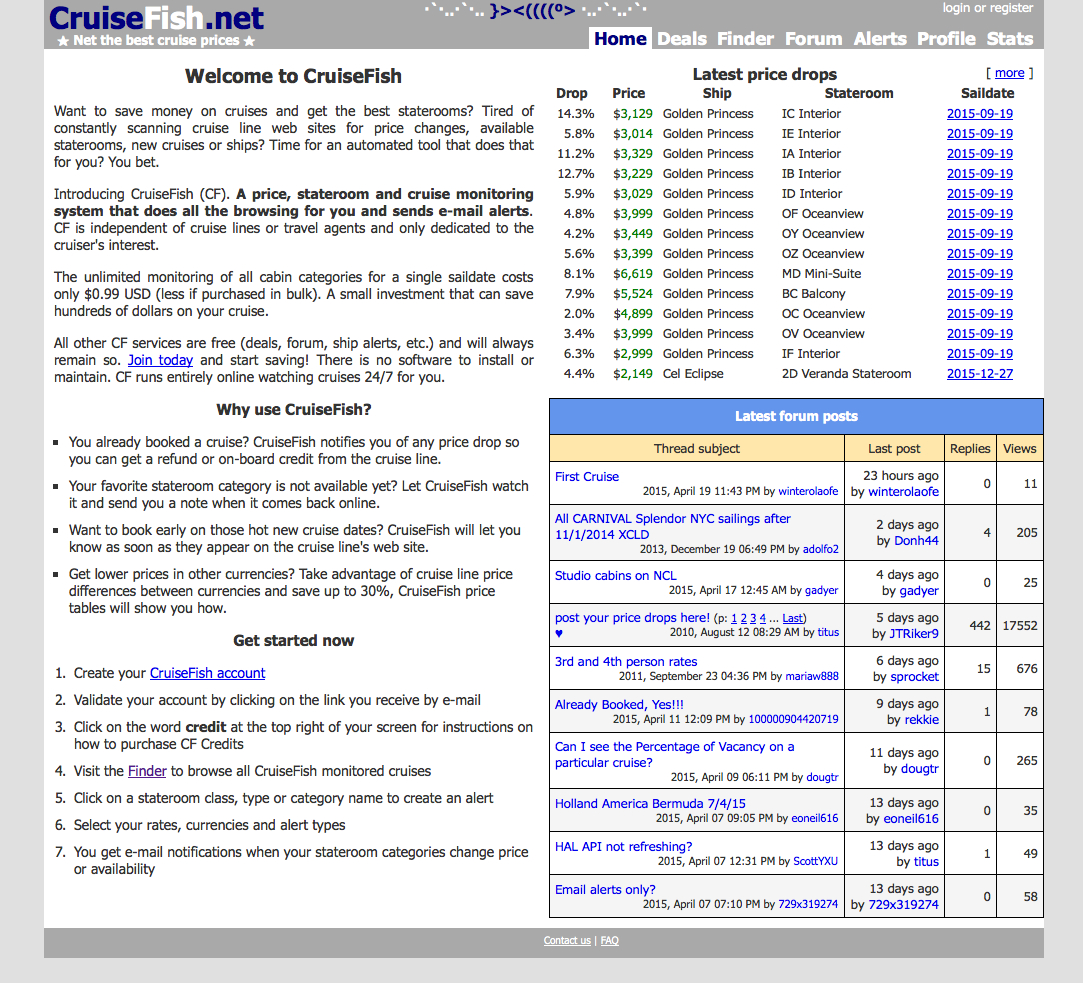This screenshot has height=983, width=1083.
Task: Open sail date for MD Mini-Suite row
Action: pyautogui.click(x=979, y=274)
